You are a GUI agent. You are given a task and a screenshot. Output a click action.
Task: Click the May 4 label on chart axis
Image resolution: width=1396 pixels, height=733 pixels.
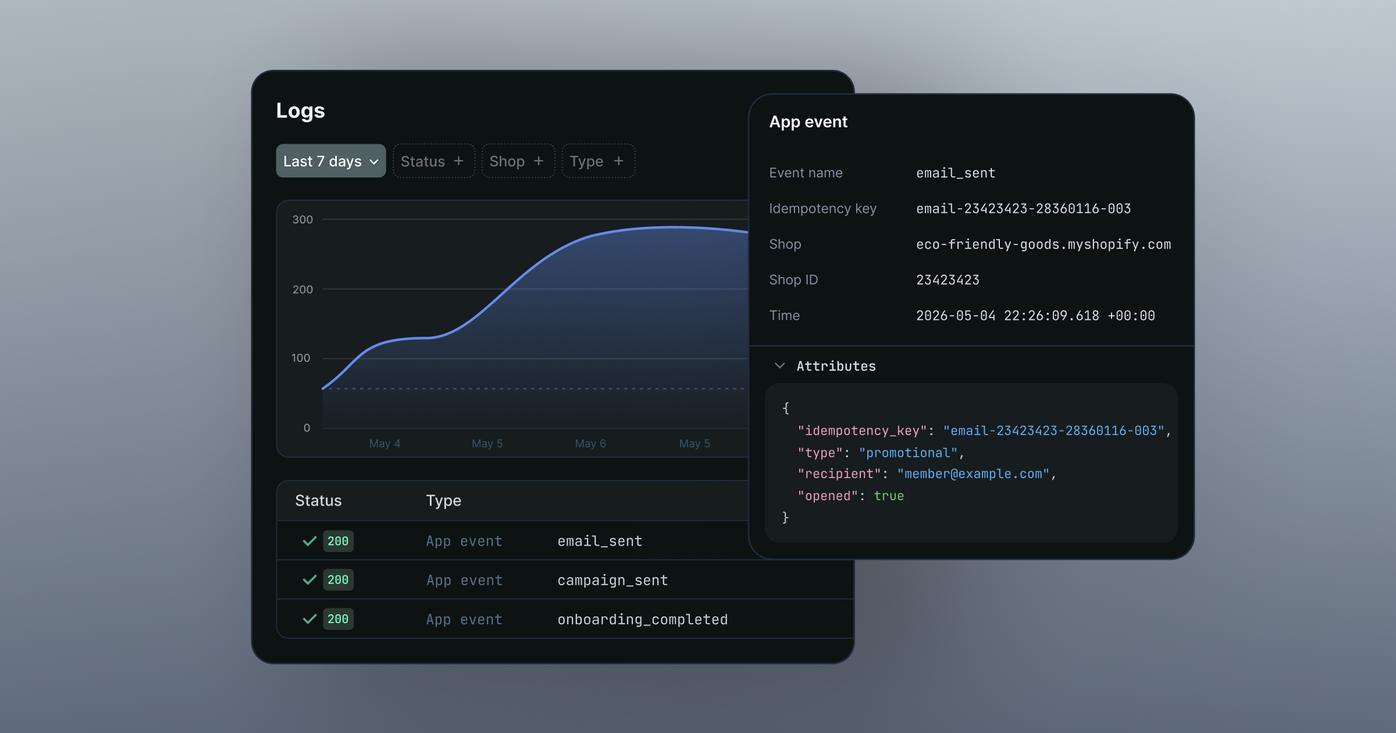tap(385, 443)
